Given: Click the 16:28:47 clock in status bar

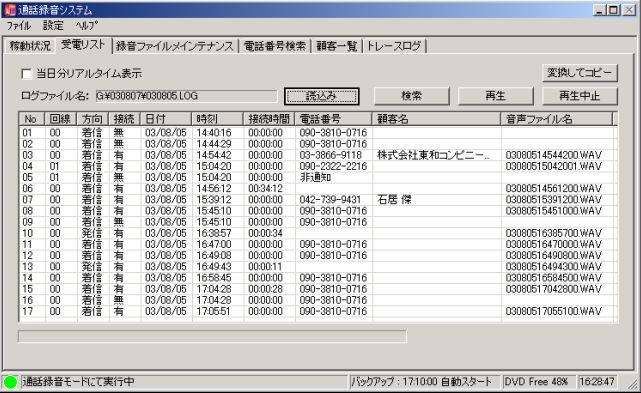Looking at the screenshot, I should pos(597,382).
